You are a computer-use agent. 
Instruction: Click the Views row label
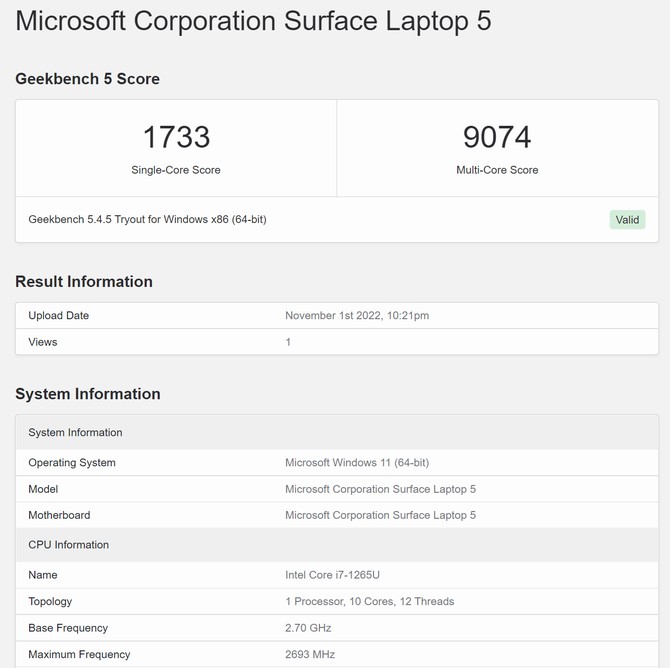pos(43,342)
